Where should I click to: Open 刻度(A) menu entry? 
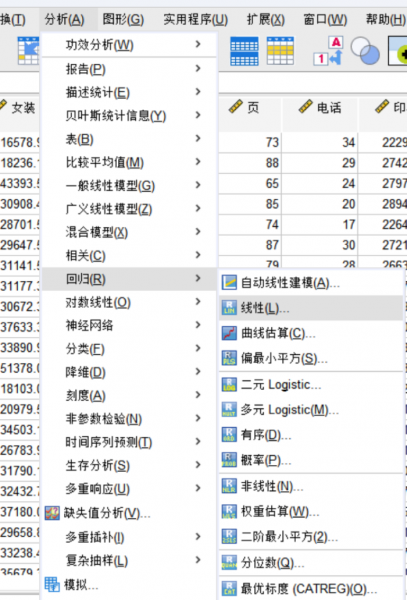129,395
